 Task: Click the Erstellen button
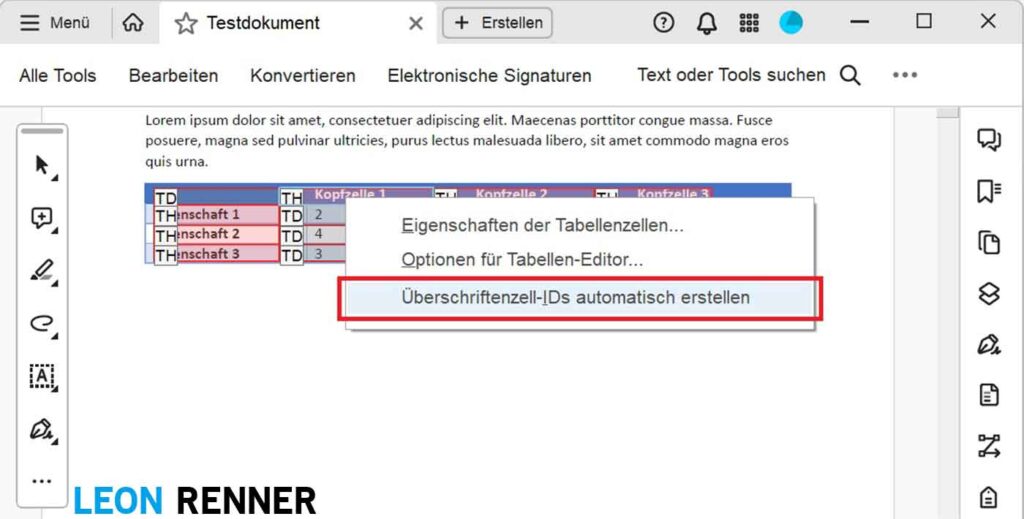[498, 23]
